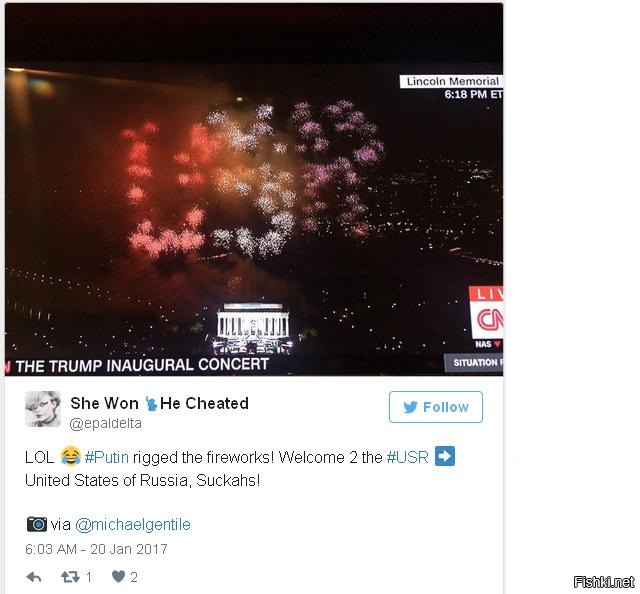This screenshot has height=594, width=640.
Task: Click the reply arrow icon
Action: pyautogui.click(x=34, y=577)
